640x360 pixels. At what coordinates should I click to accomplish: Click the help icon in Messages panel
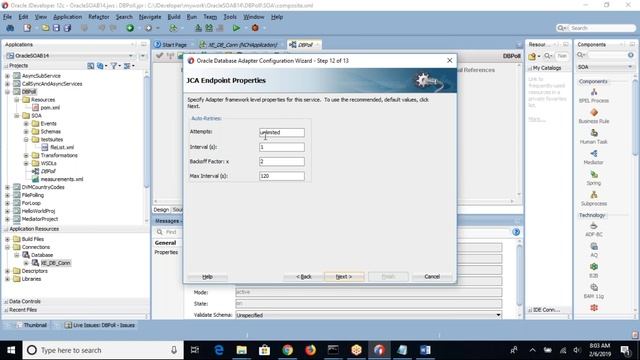(516, 232)
